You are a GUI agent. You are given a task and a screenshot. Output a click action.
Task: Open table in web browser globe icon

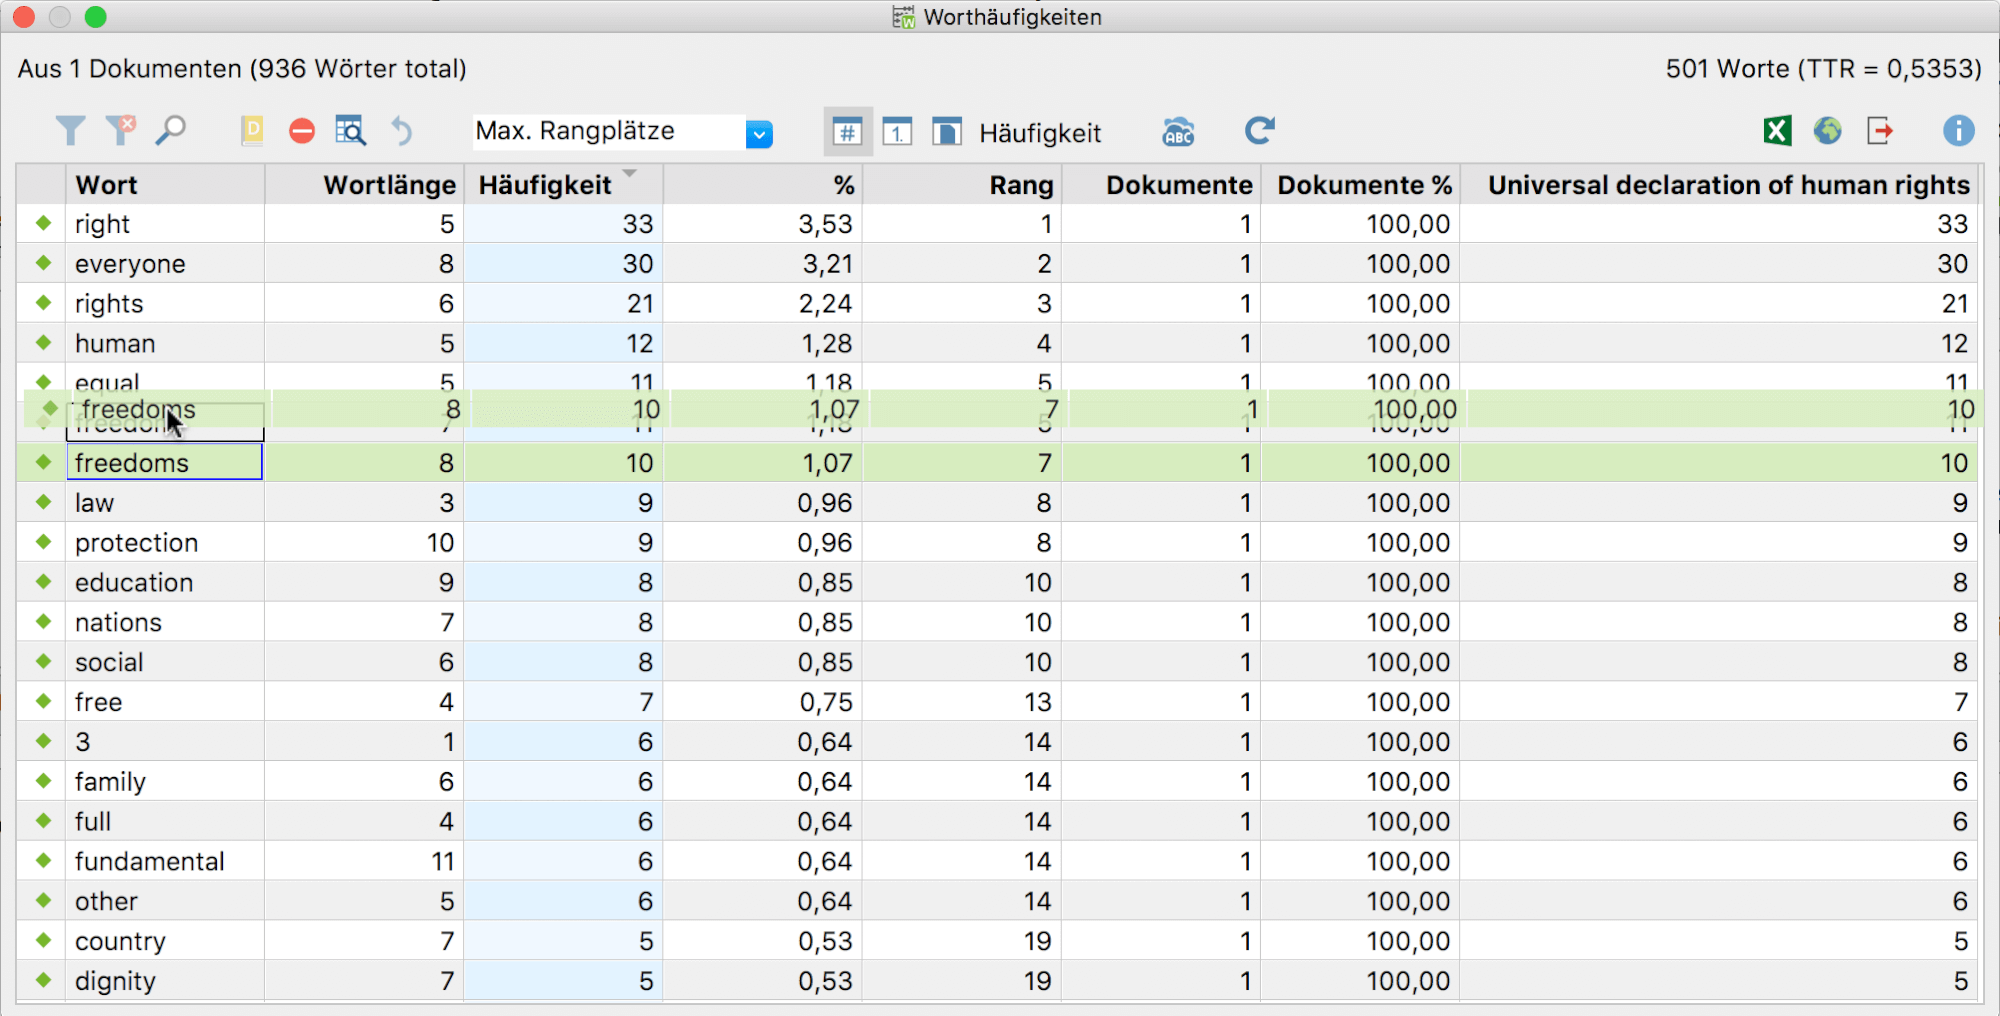point(1828,131)
